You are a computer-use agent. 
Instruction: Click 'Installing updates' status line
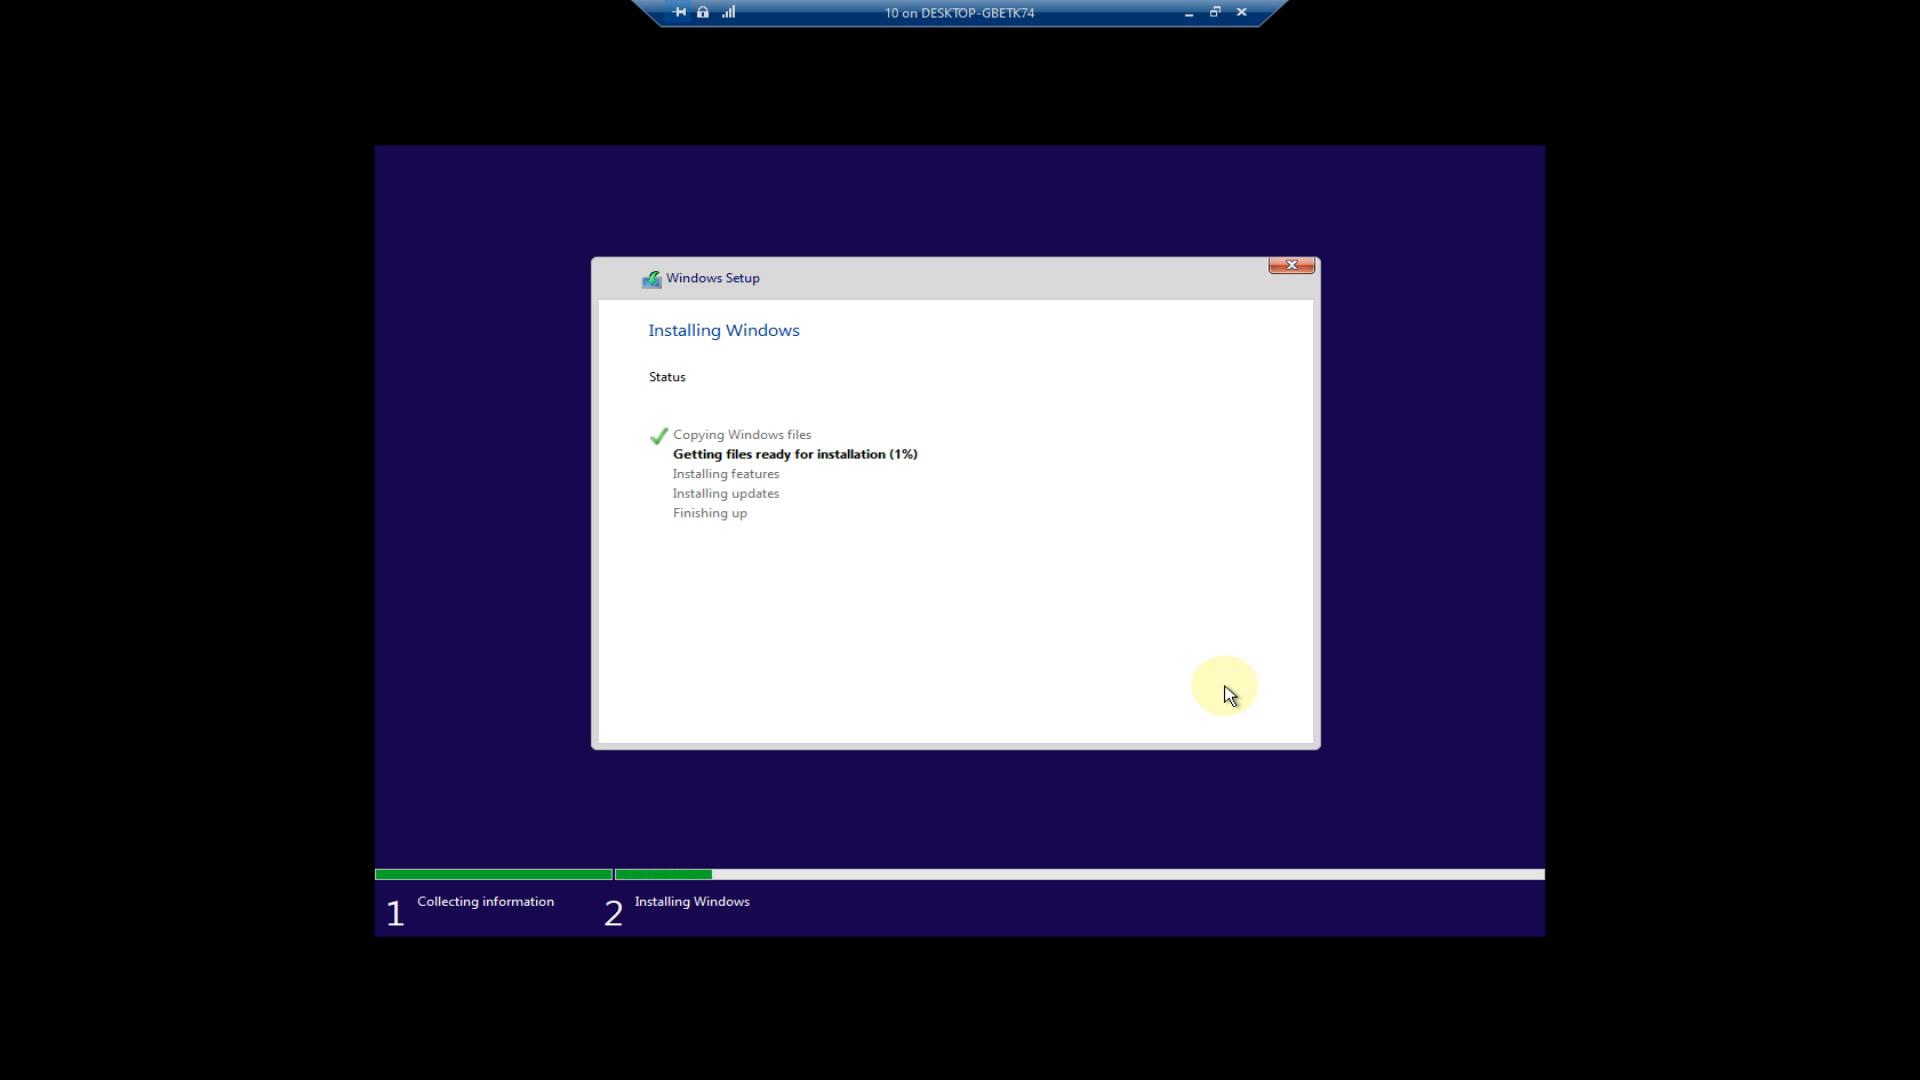pyautogui.click(x=726, y=493)
